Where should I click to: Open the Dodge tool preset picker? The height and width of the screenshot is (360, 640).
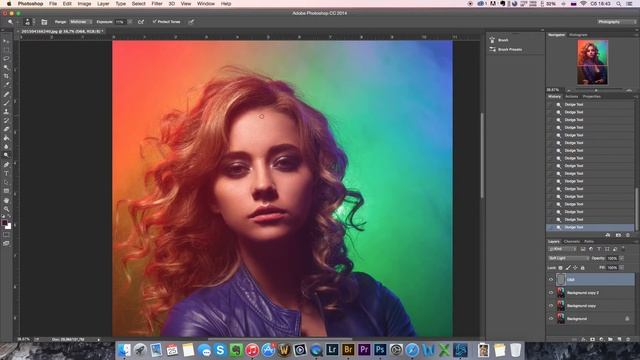[x=11, y=22]
